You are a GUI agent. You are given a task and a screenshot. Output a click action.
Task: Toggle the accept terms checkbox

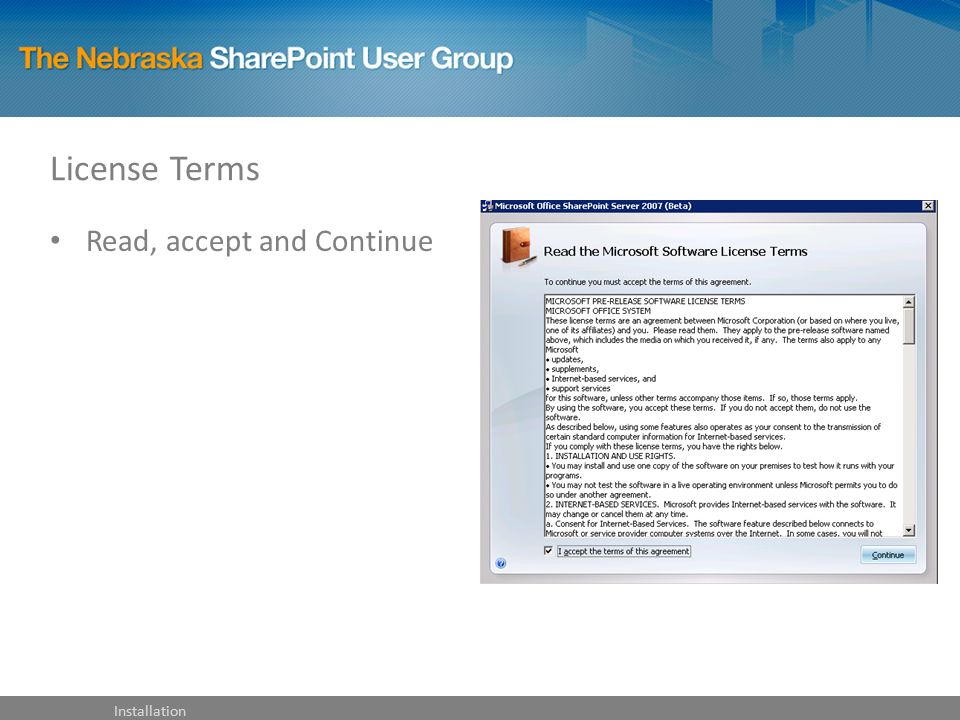coord(549,551)
